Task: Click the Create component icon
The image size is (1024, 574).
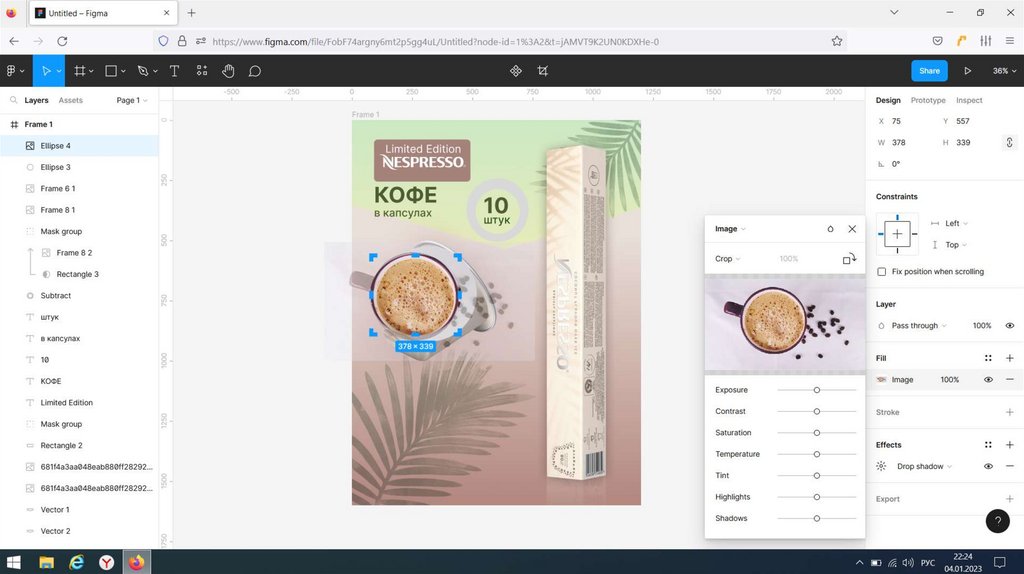Action: tap(516, 71)
